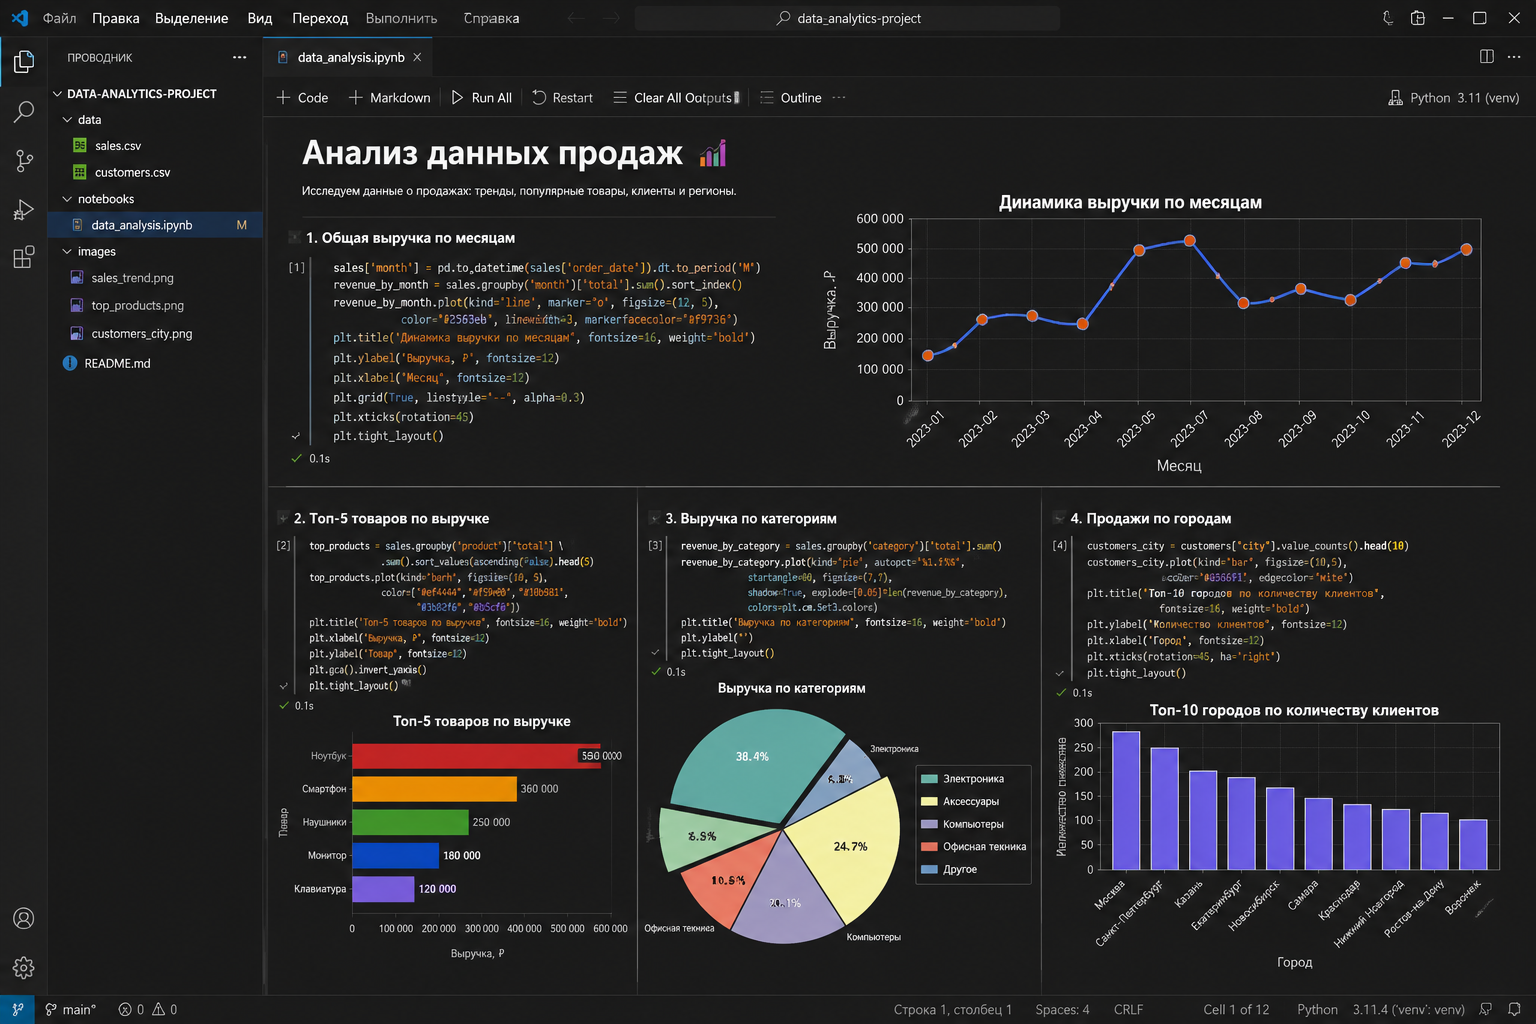Collapse the images folder
Screen dimensions: 1536x1024
pyautogui.click(x=67, y=251)
